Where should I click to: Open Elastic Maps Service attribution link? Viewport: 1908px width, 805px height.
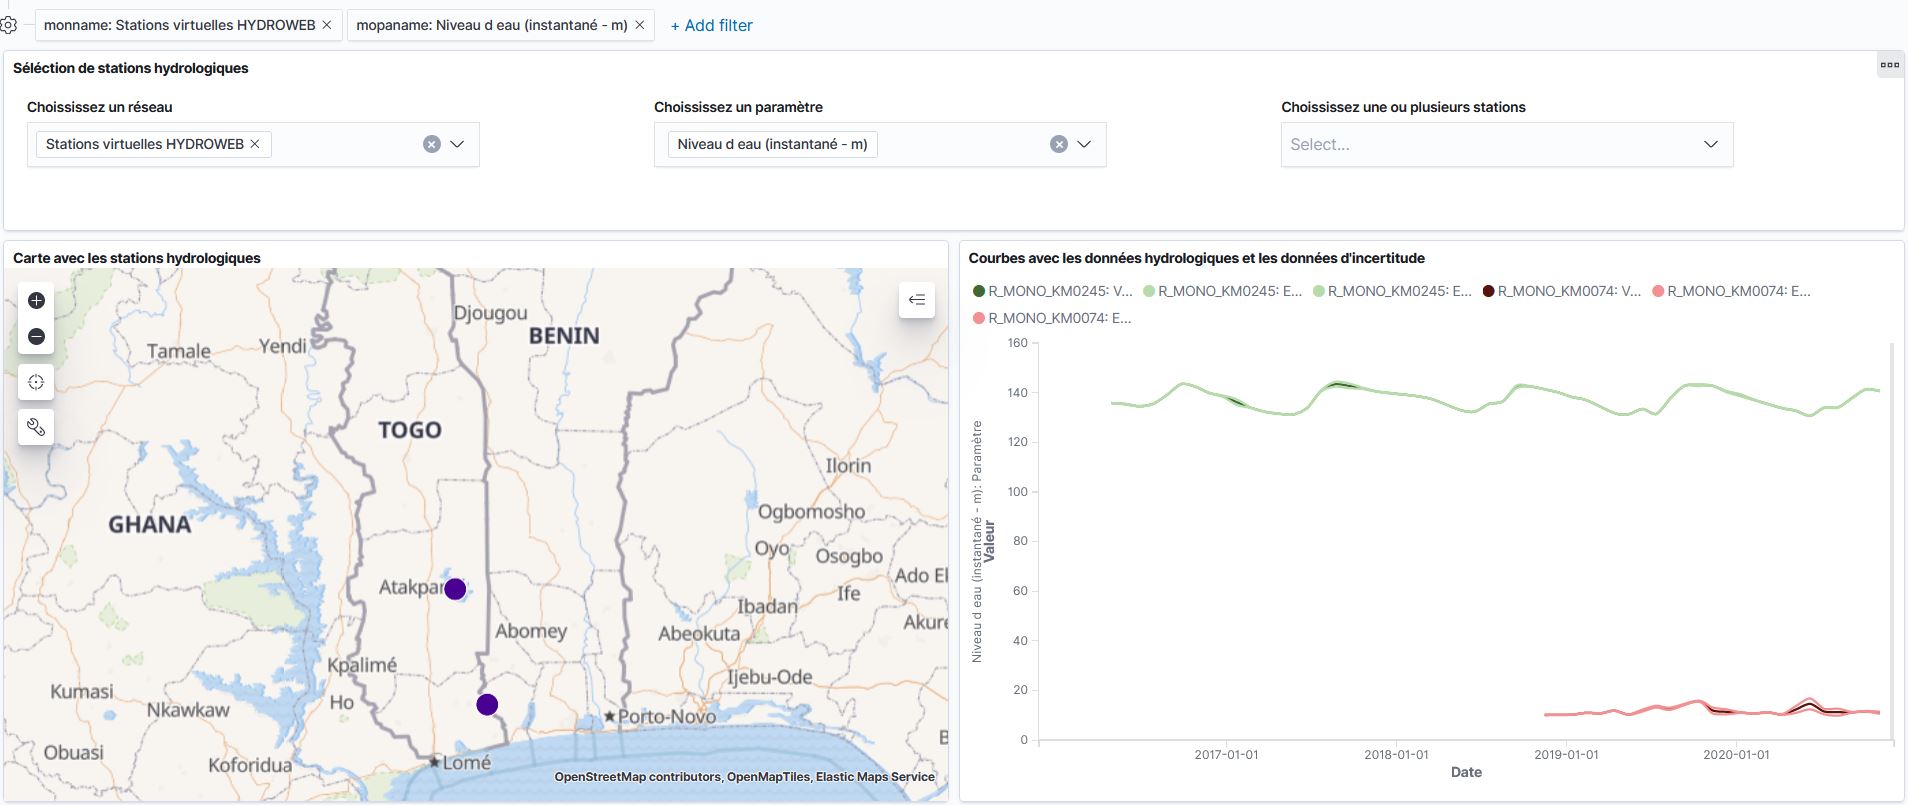875,777
